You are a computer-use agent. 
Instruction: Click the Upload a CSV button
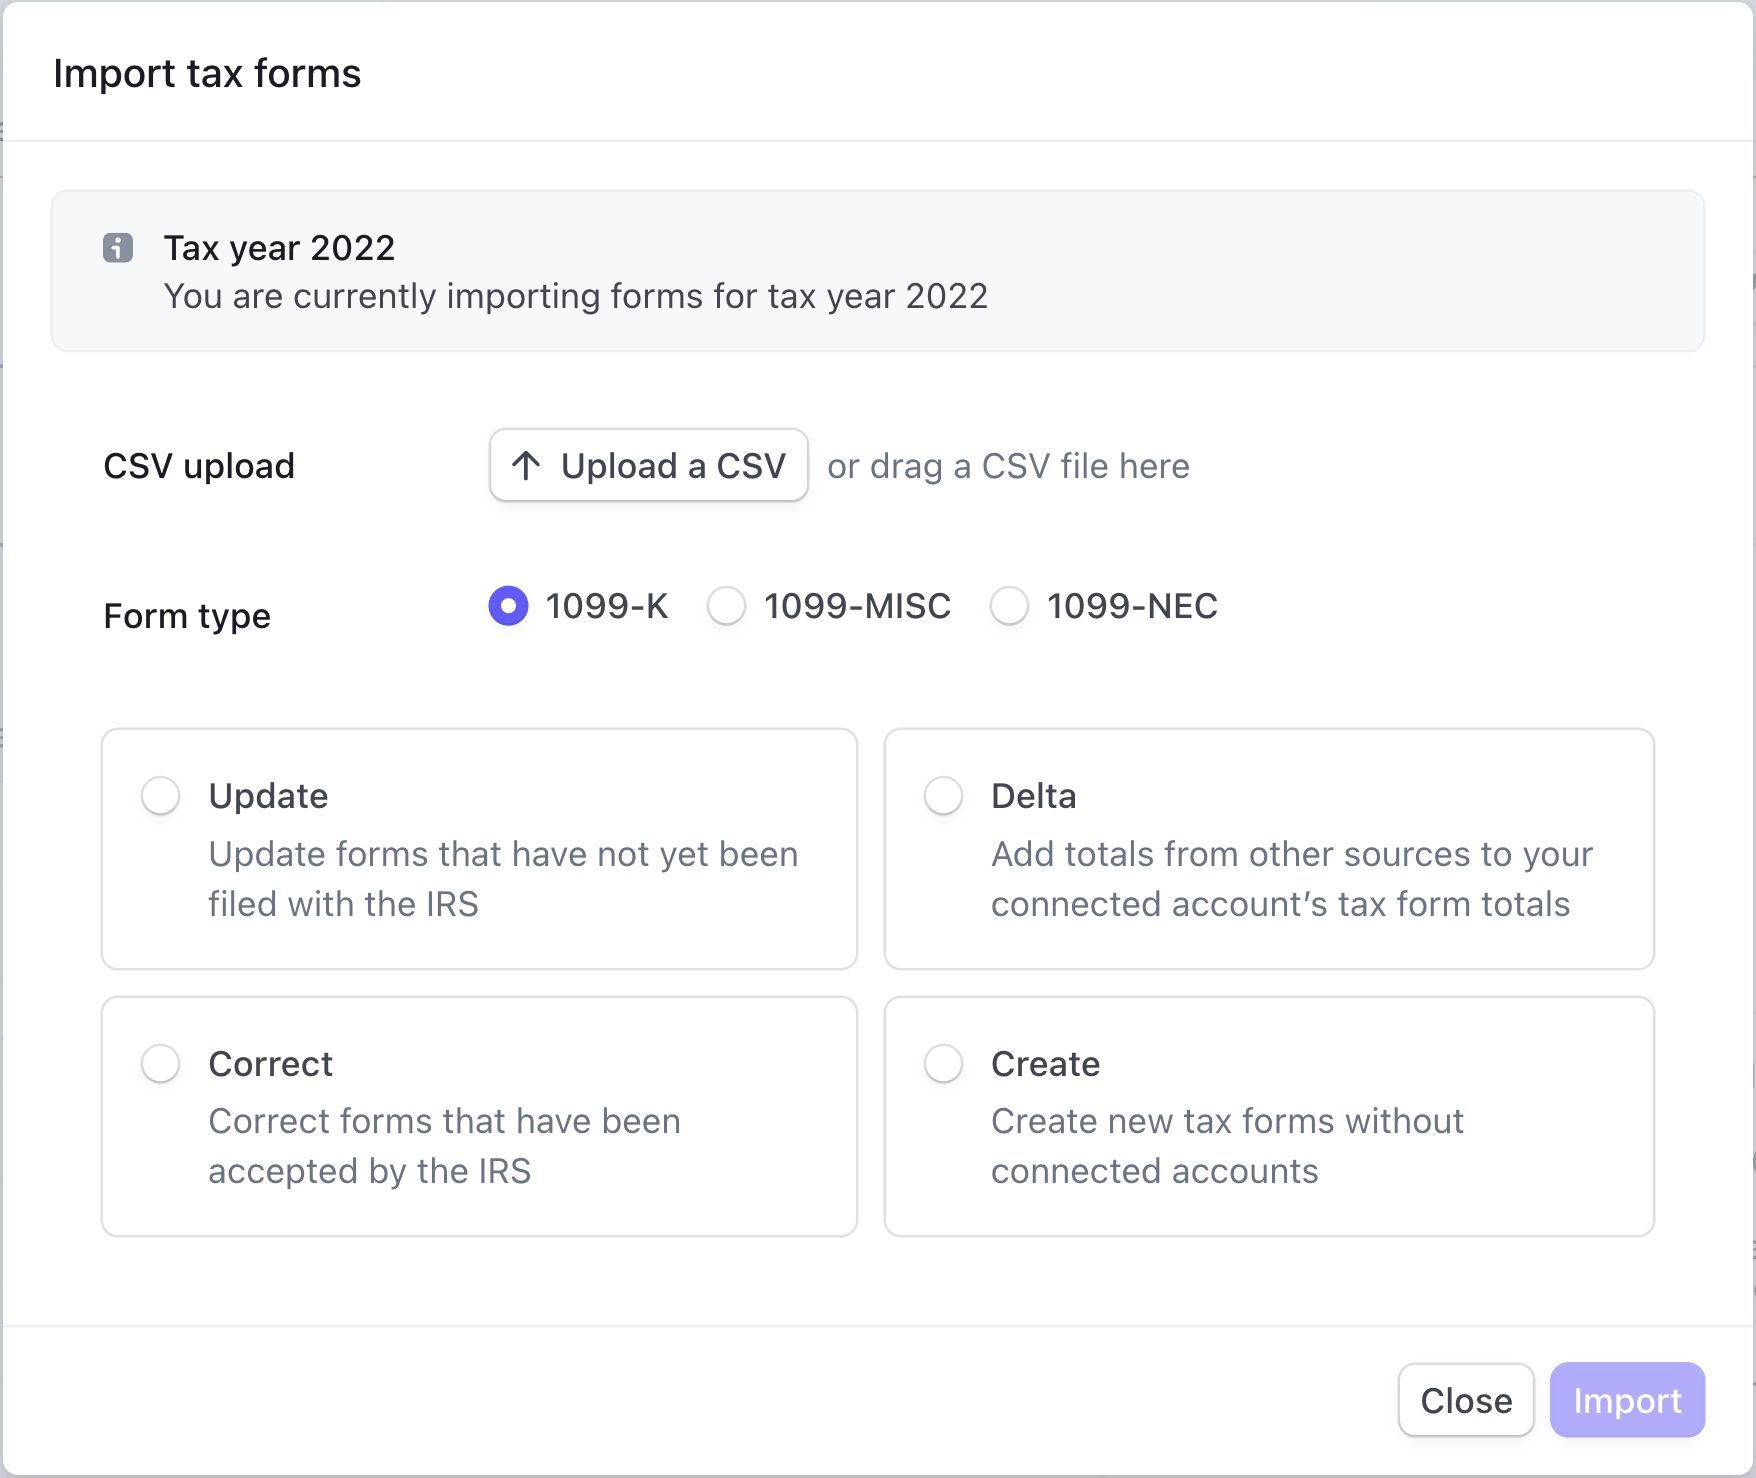(x=648, y=465)
